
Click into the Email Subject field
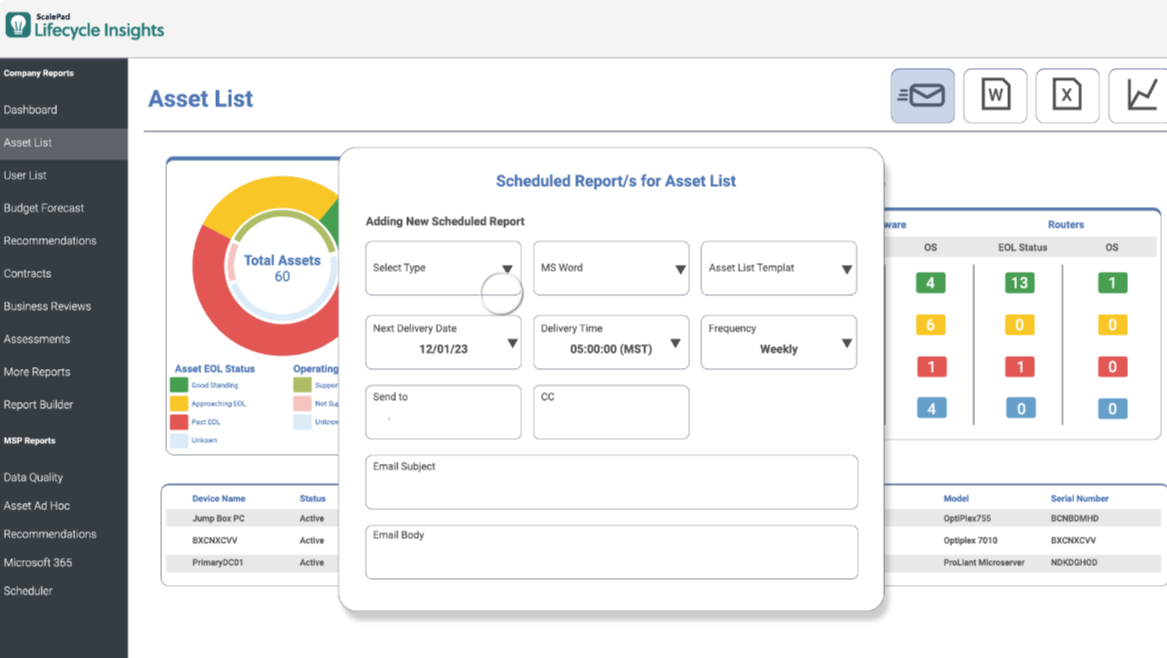pos(610,482)
